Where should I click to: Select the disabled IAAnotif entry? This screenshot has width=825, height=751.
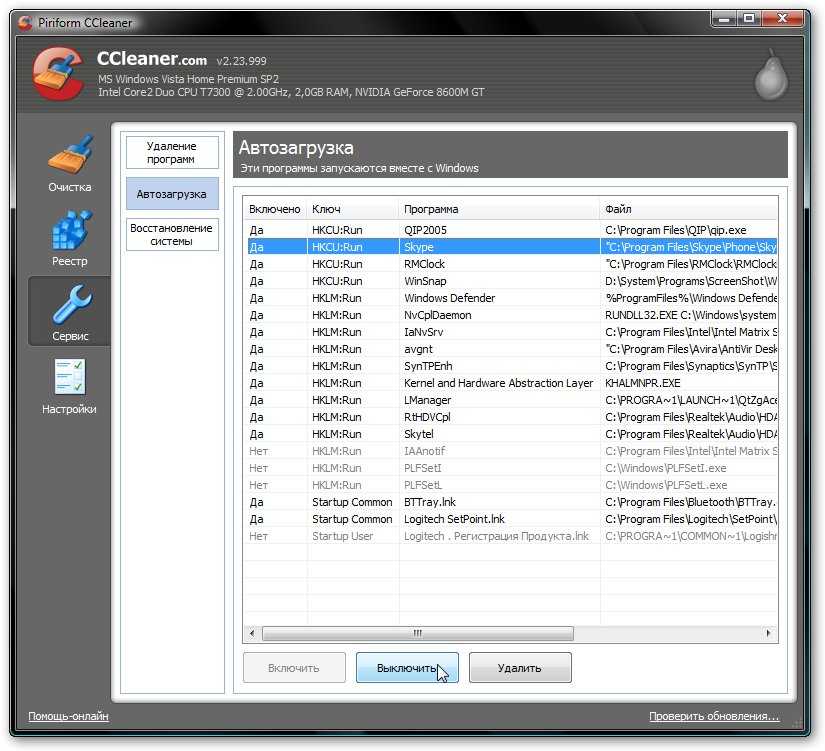click(425, 451)
